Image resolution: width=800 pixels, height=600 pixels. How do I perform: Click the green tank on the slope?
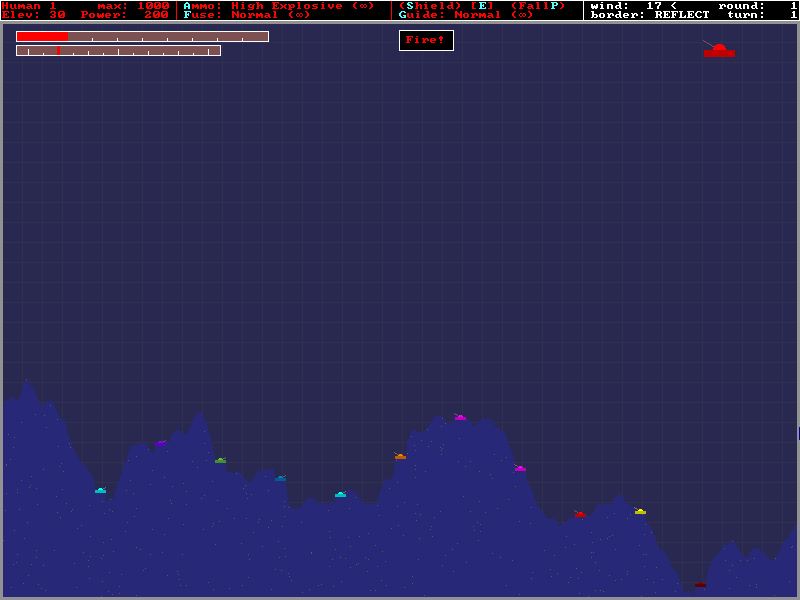click(220, 460)
